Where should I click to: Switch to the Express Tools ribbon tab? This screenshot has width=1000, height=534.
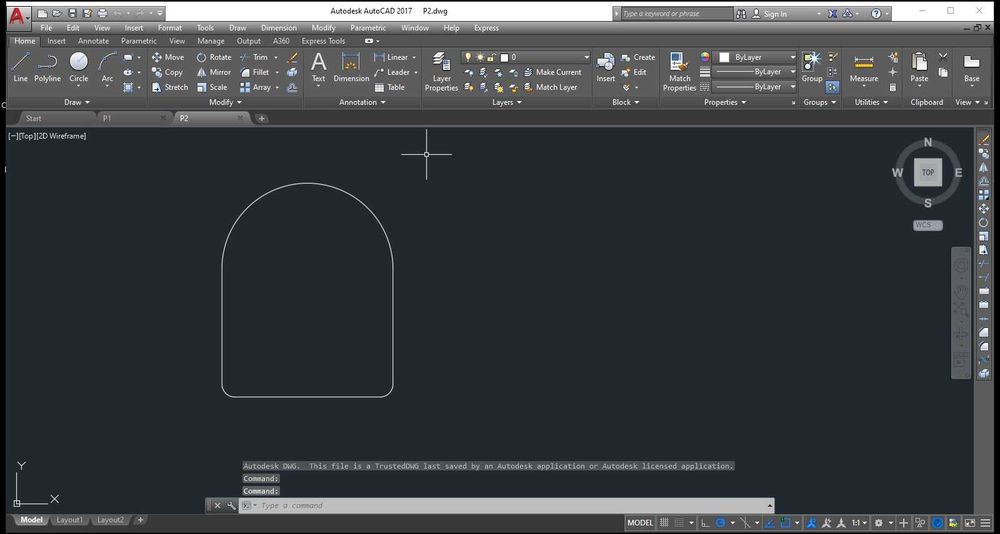coord(323,41)
